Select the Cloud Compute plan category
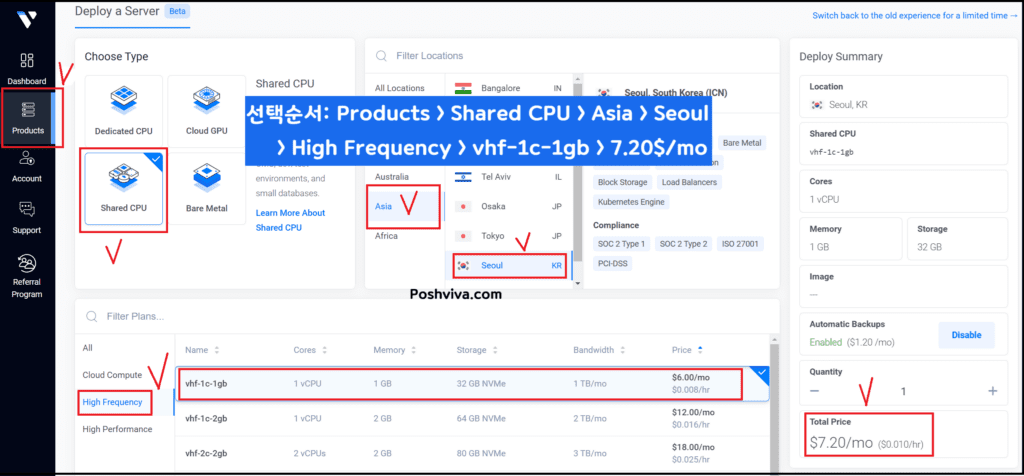The width and height of the screenshot is (1024, 476). (x=112, y=375)
